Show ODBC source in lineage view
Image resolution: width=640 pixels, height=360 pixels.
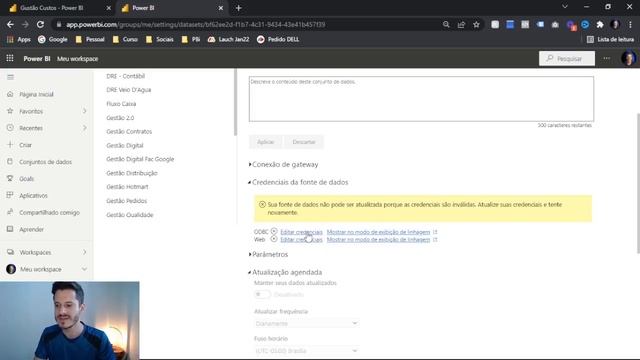pos(378,232)
